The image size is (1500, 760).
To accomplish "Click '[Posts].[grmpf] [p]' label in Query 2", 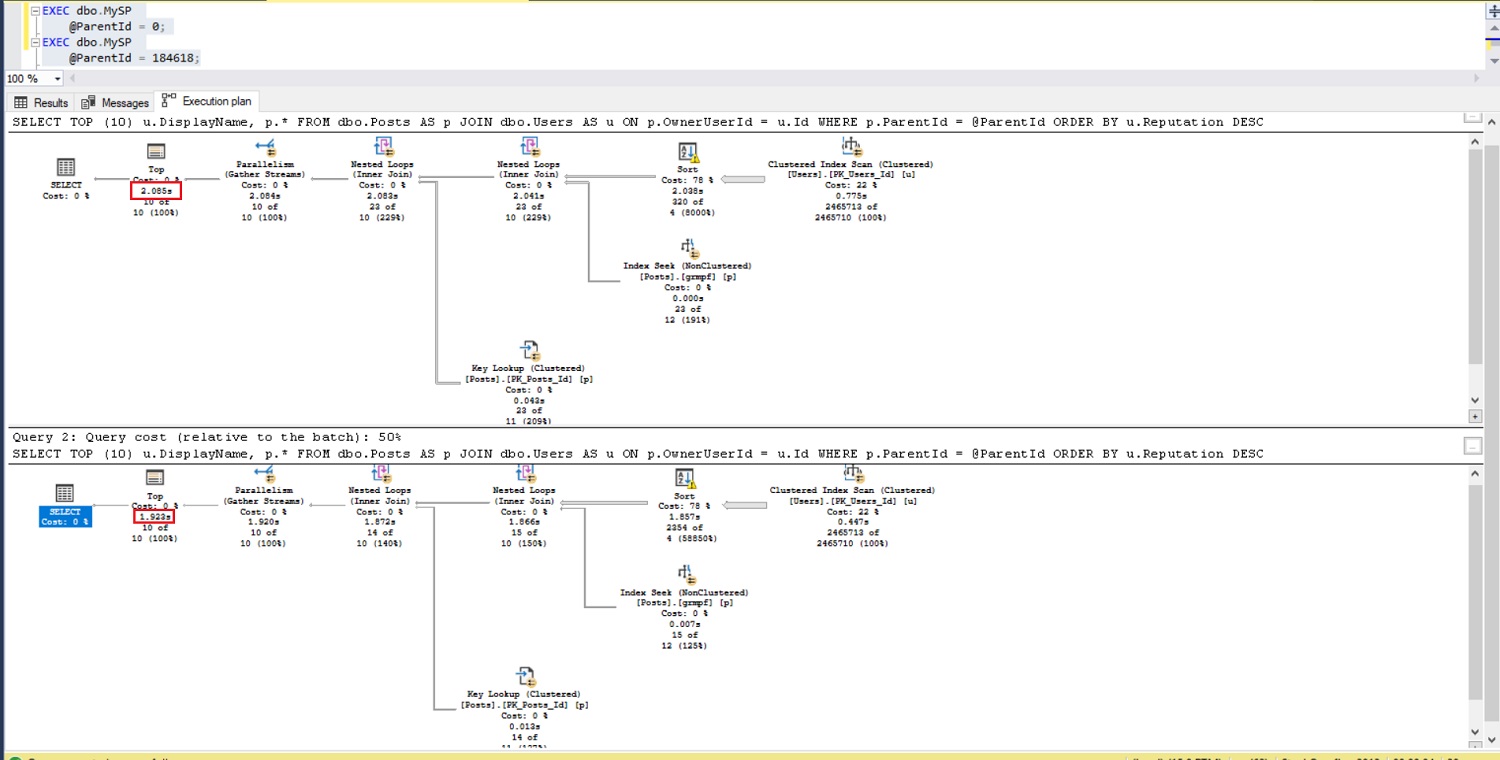I will click(684, 603).
